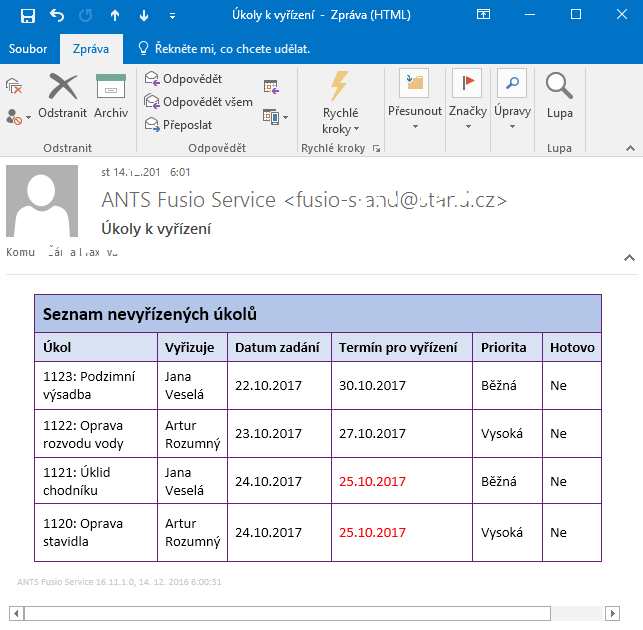Expand the Značky dropdown arrow
Viewport: 643px width, 630px height.
pyautogui.click(x=468, y=126)
